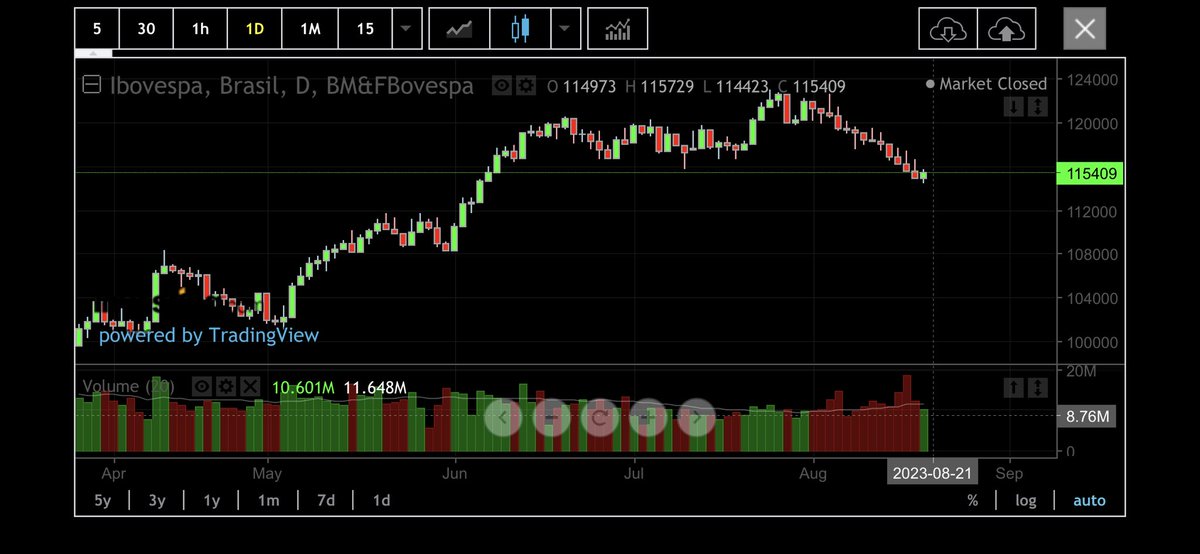Click the Jun label on time axis
The width and height of the screenshot is (1200, 554).
(x=455, y=472)
